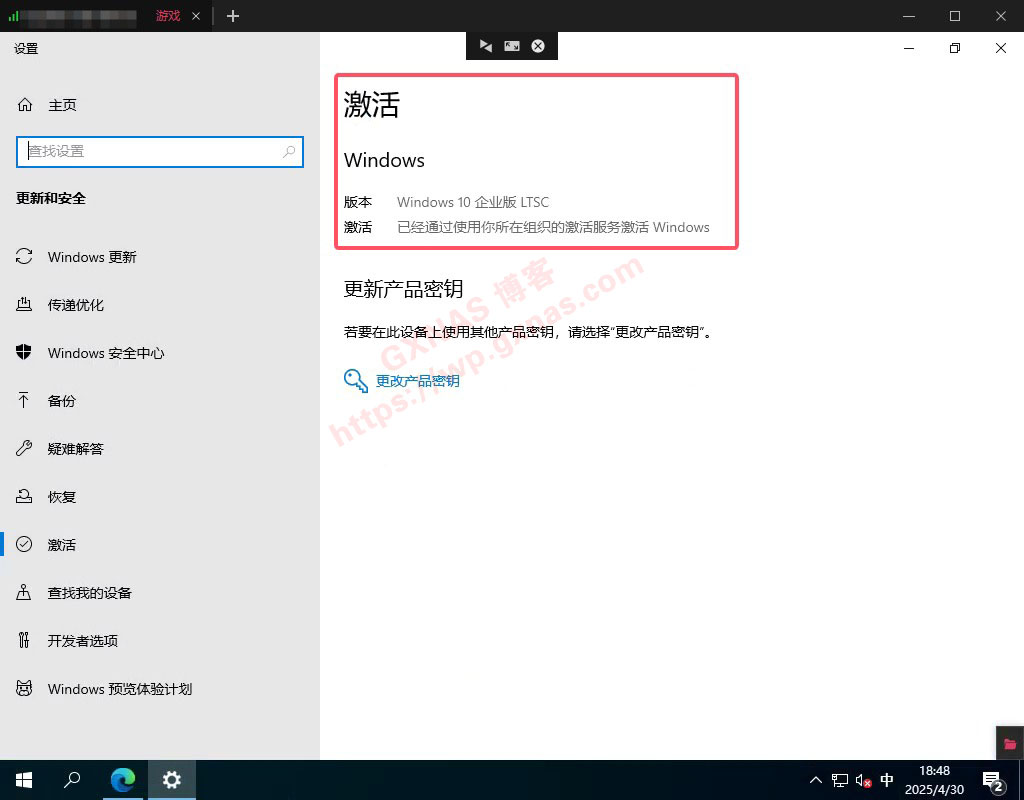Image resolution: width=1024 pixels, height=800 pixels.
Task: Click the muted volume icon in the tray
Action: (863, 780)
